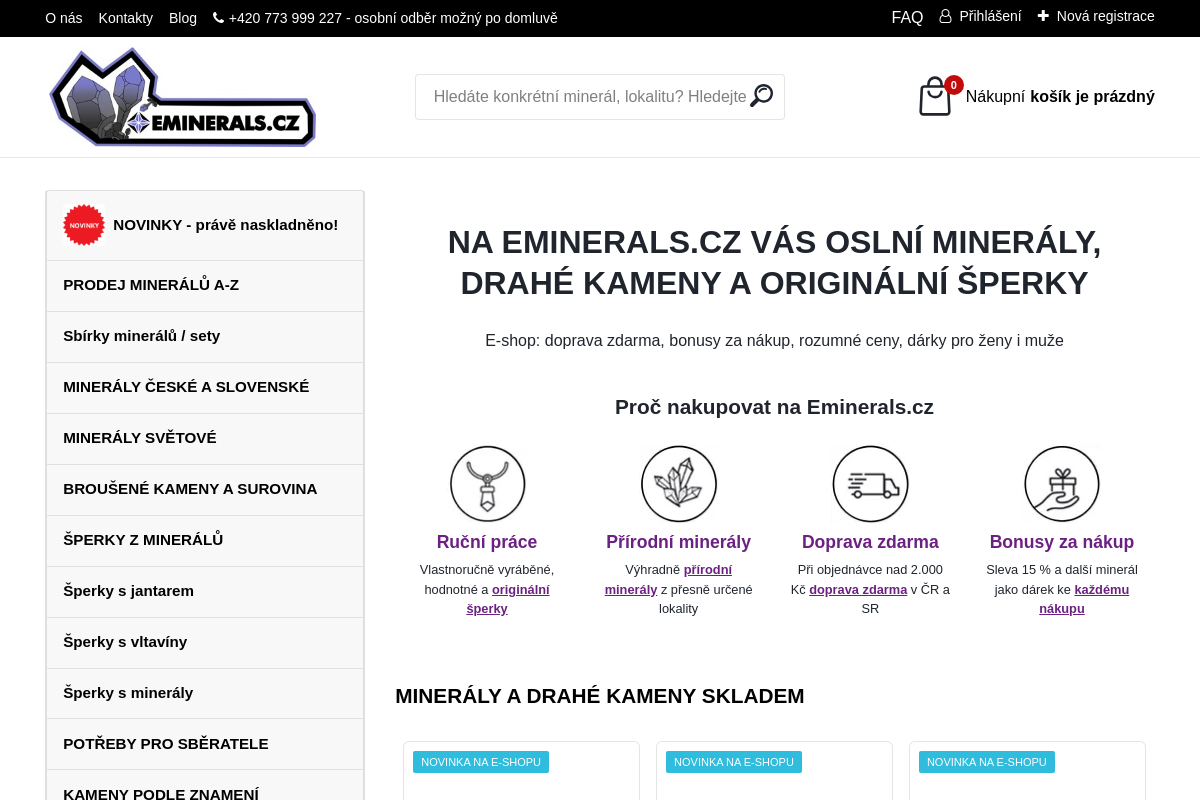Image resolution: width=1200 pixels, height=800 pixels.
Task: Click the gift-in-hand bonus icon
Action: tap(1062, 484)
